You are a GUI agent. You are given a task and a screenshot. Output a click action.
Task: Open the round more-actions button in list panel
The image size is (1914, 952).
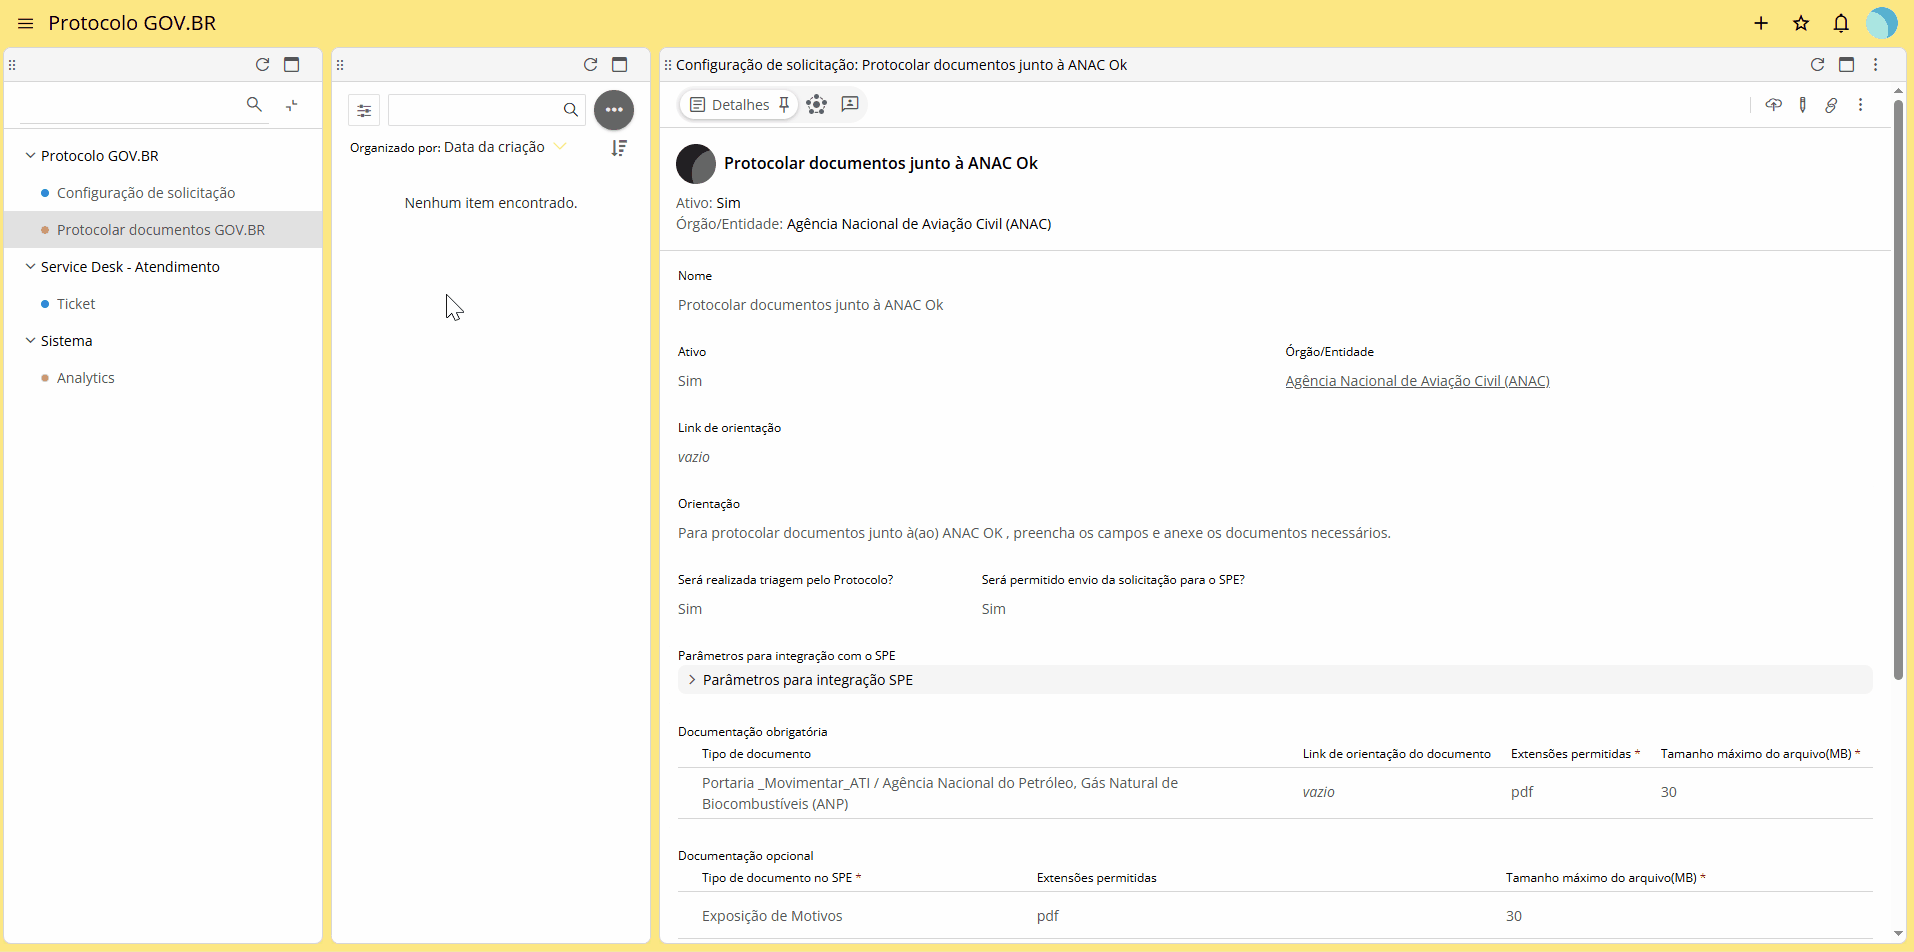(614, 110)
